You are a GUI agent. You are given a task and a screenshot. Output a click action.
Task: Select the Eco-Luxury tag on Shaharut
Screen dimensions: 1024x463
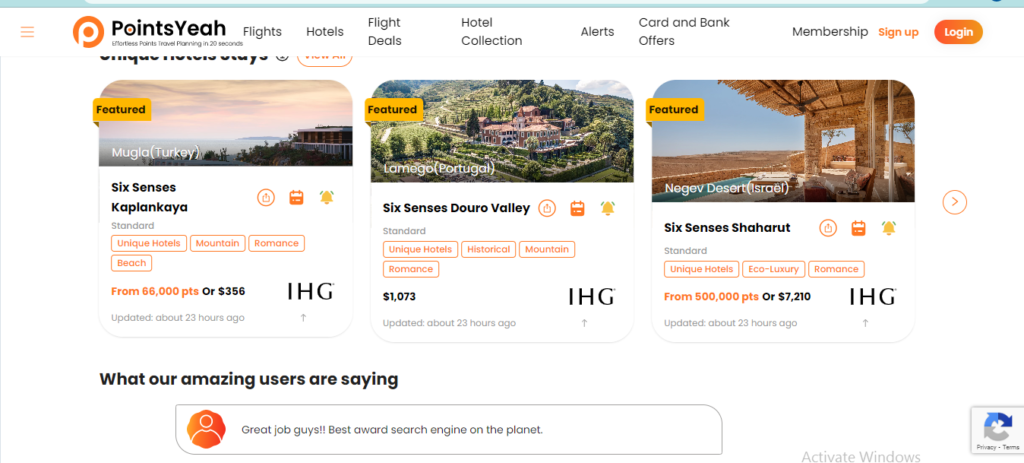coord(773,269)
